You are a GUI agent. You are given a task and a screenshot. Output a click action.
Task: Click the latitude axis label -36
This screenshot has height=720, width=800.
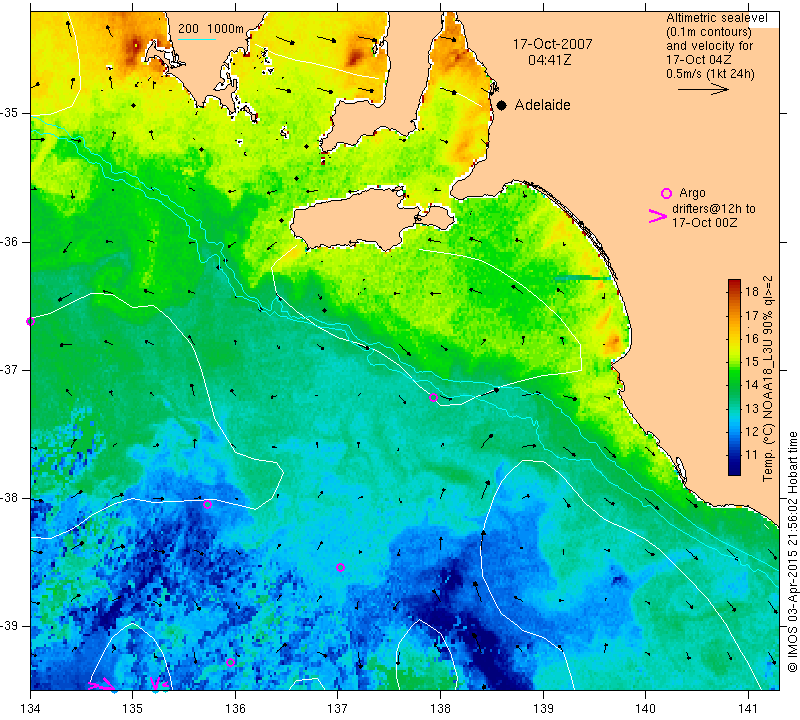point(10,241)
